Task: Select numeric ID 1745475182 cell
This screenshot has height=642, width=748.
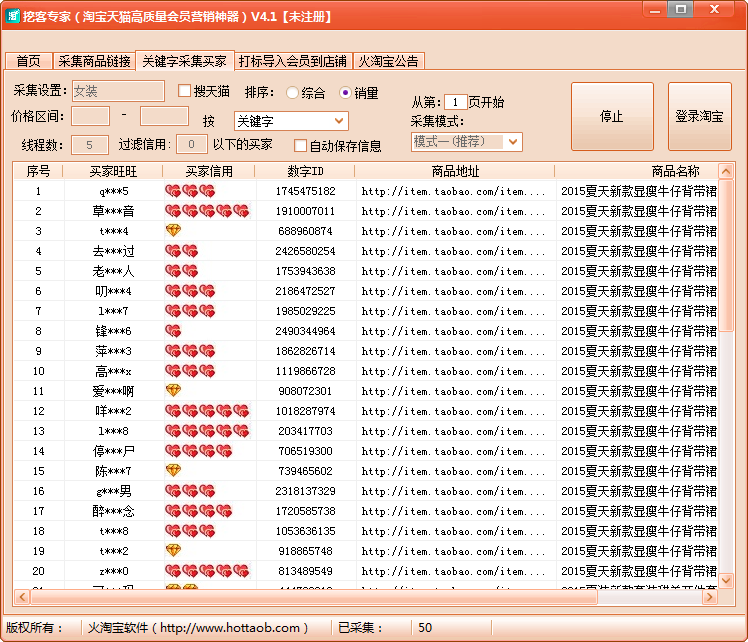Action: (305, 191)
